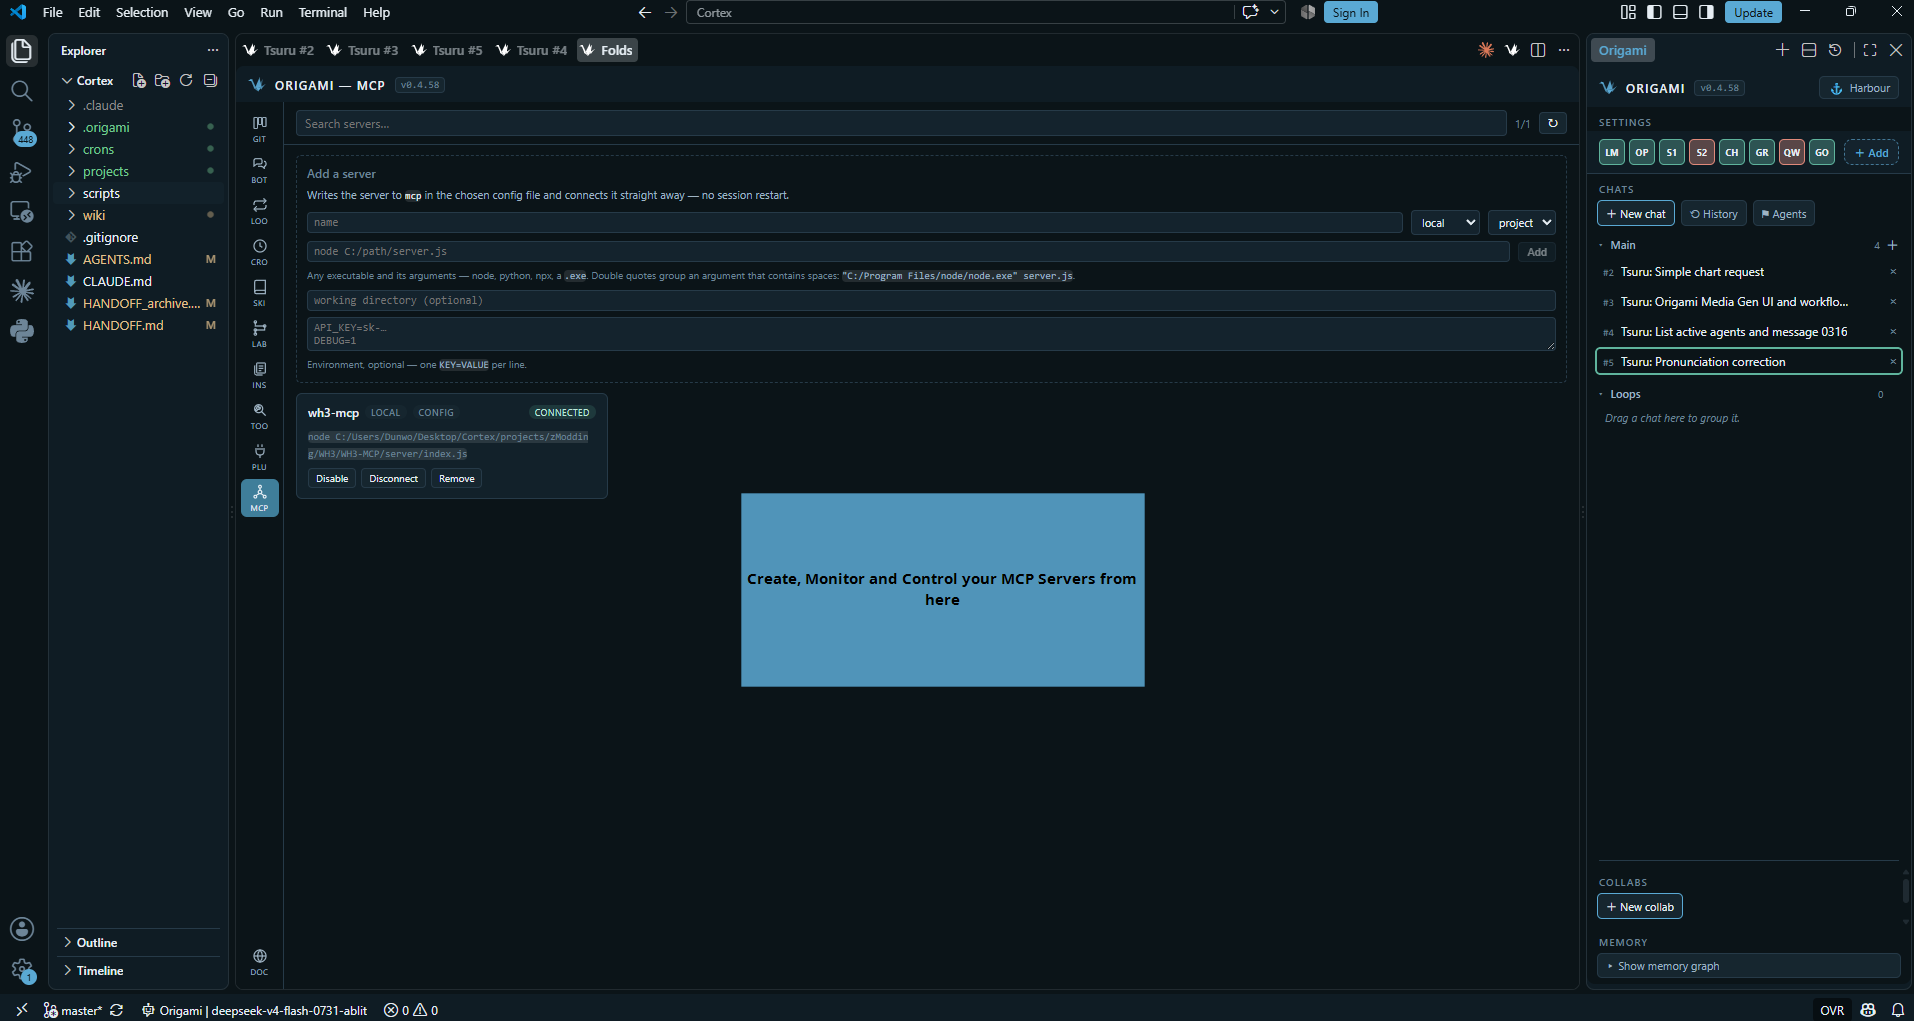
Task: Create a New collab
Action: [1640, 907]
